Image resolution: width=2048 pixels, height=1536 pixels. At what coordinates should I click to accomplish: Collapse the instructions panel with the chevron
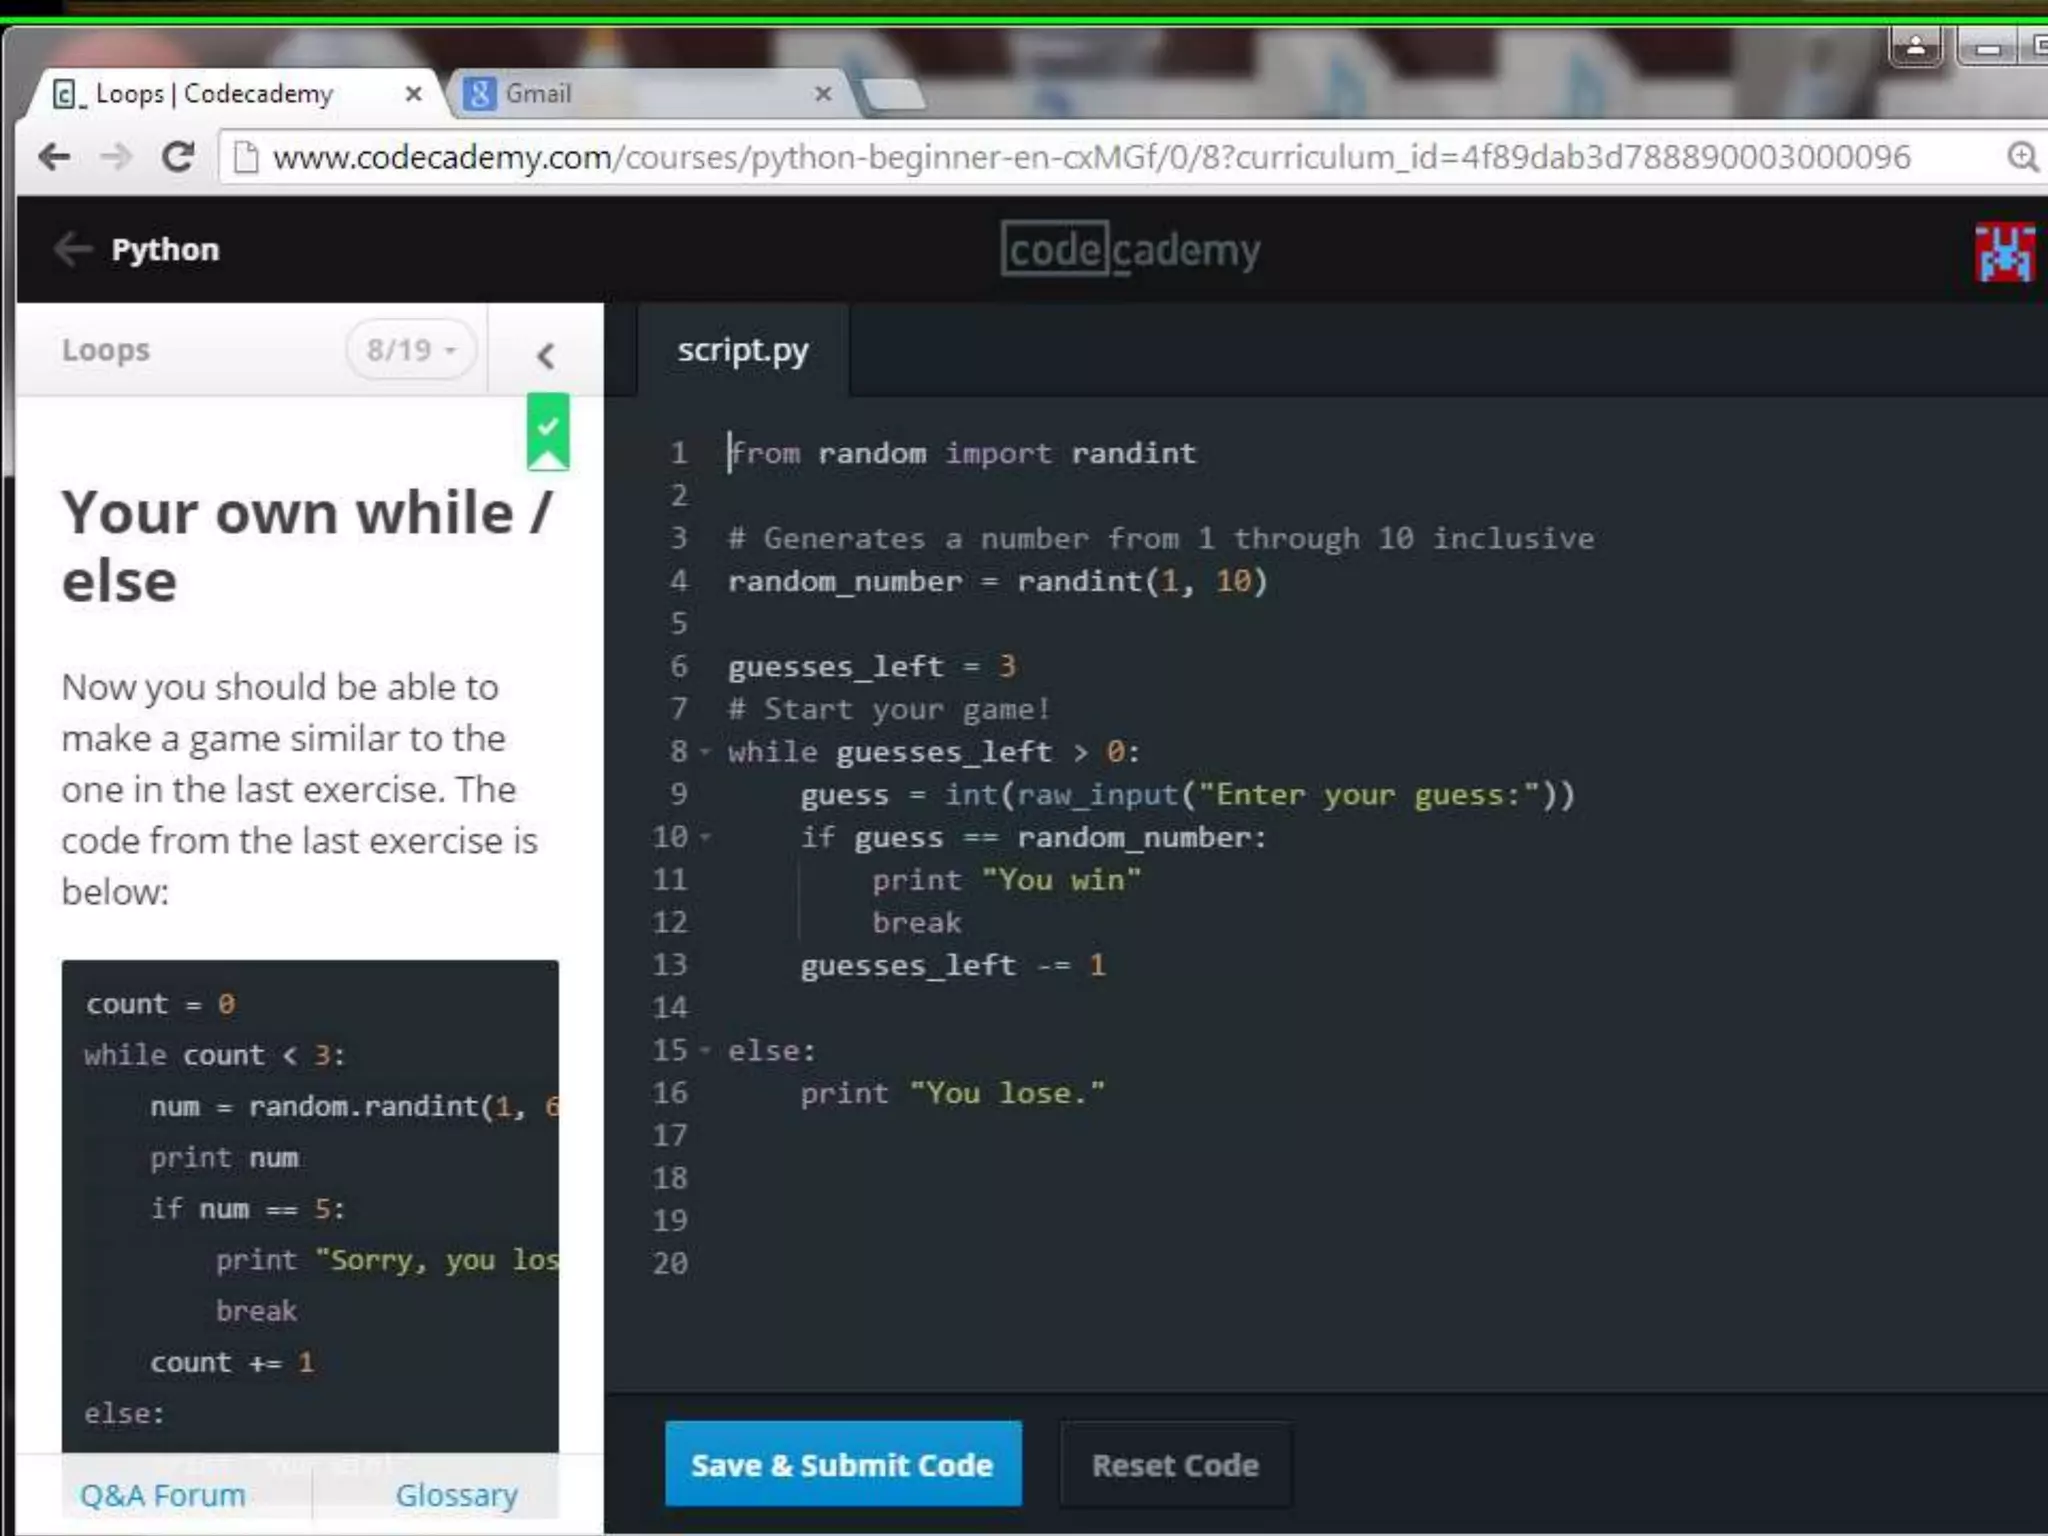545,355
